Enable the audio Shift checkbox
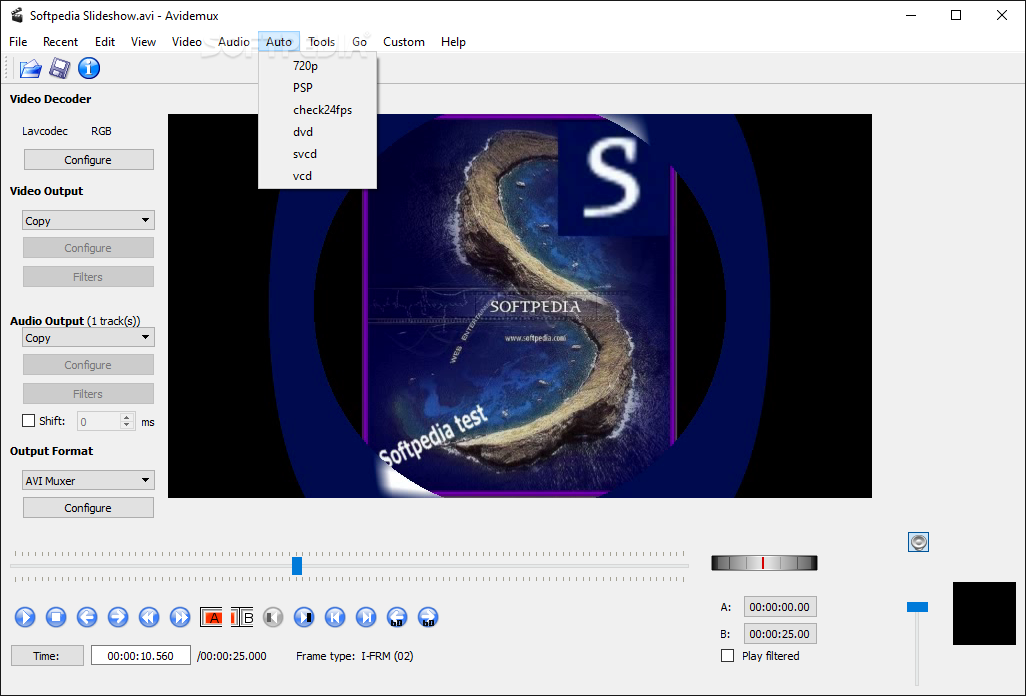Screen dimensions: 1026x696 (28, 421)
